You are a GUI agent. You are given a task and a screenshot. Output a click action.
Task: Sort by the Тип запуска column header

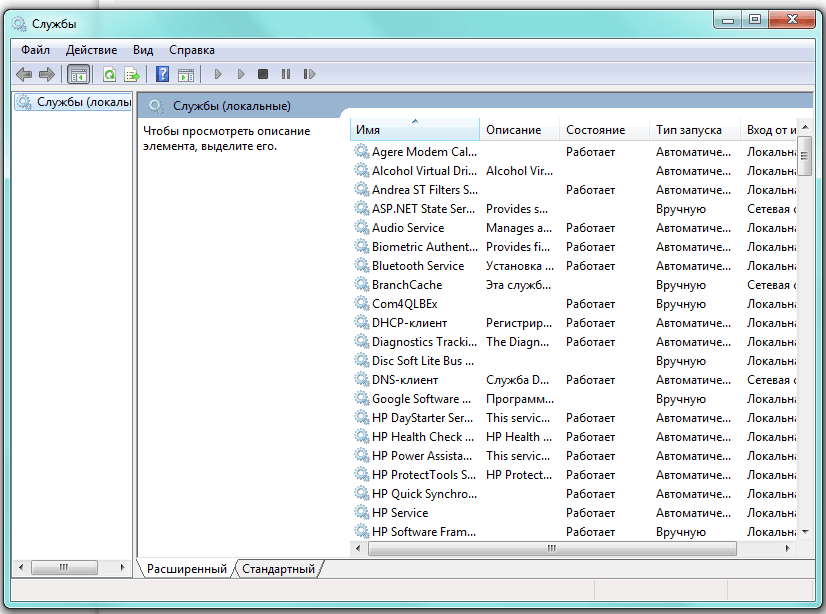tap(688, 130)
